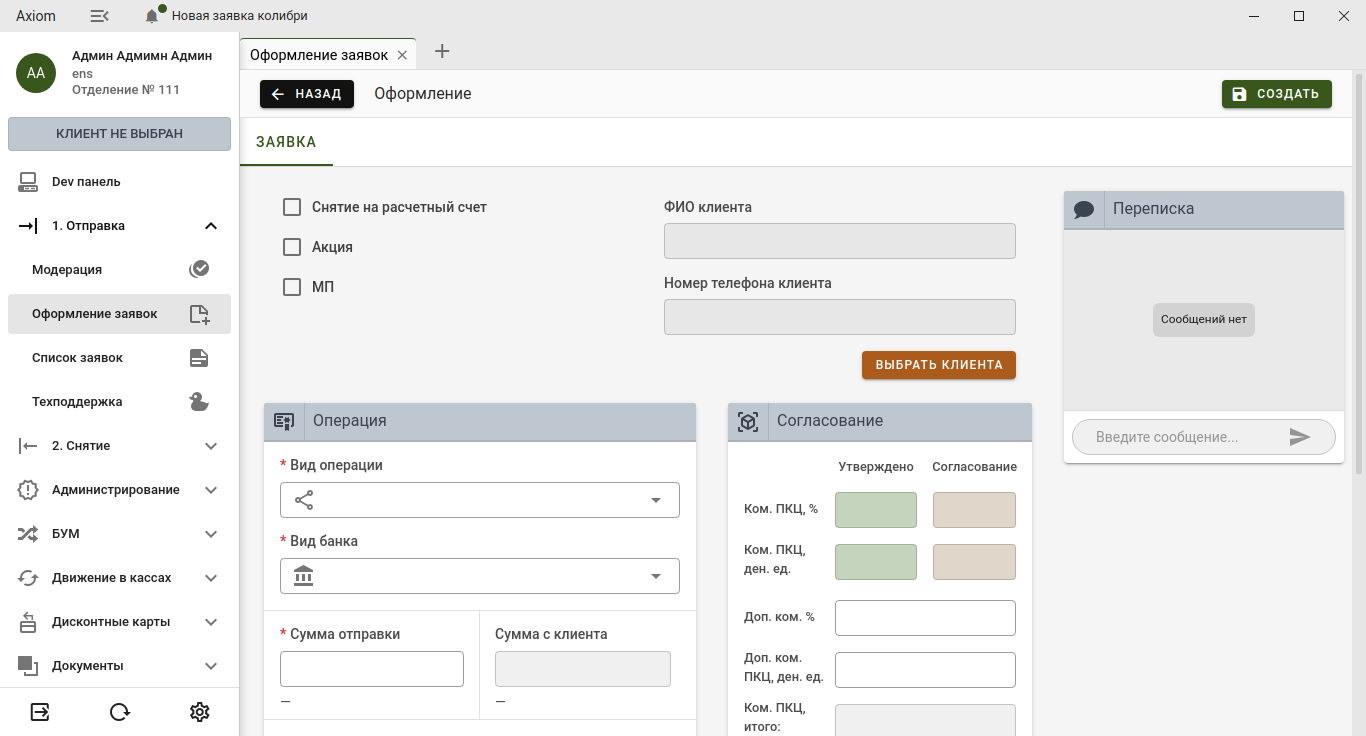
Task: Click the AA user avatar
Action: point(36,73)
